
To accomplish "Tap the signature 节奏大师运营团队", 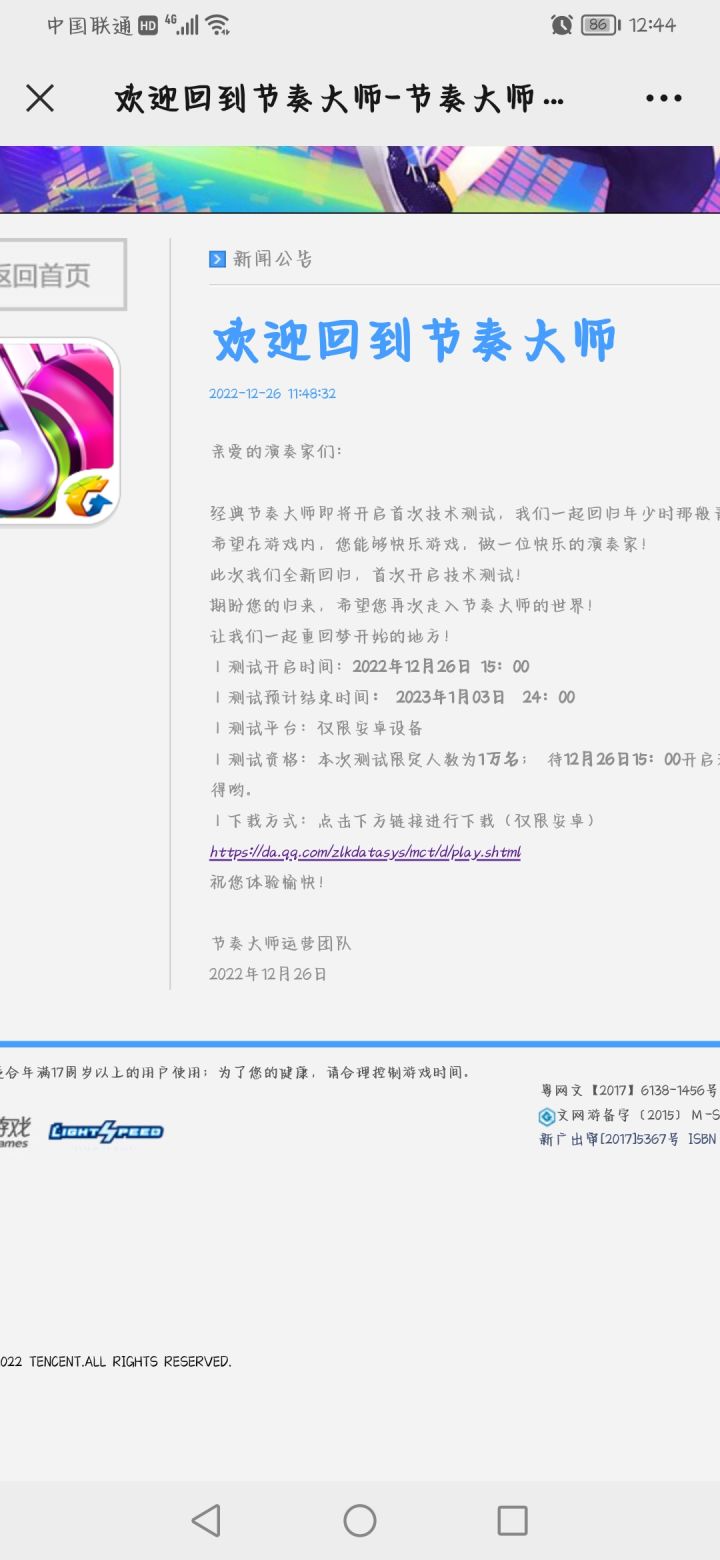I will (281, 943).
